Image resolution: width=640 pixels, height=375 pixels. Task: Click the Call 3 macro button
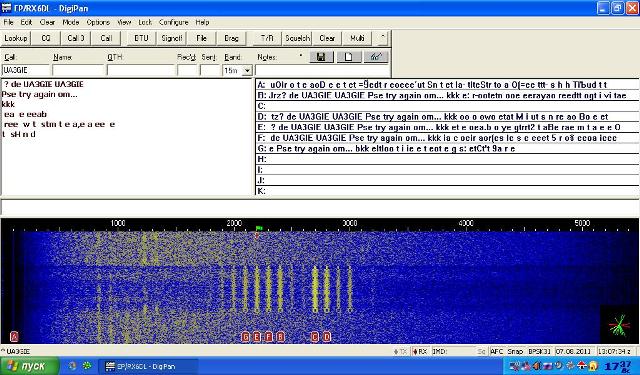[x=76, y=38]
